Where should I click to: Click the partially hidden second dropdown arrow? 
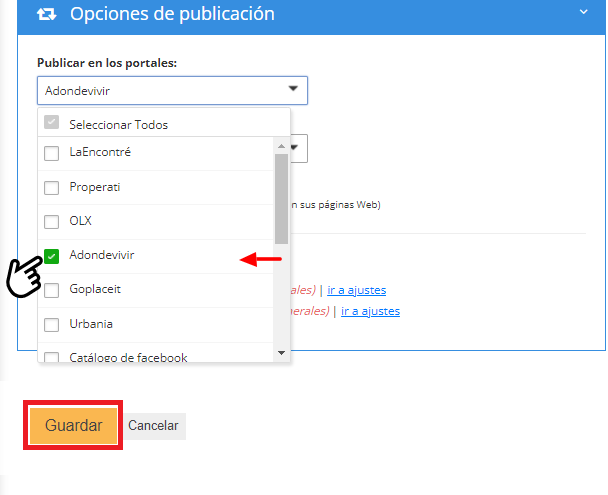[296, 148]
